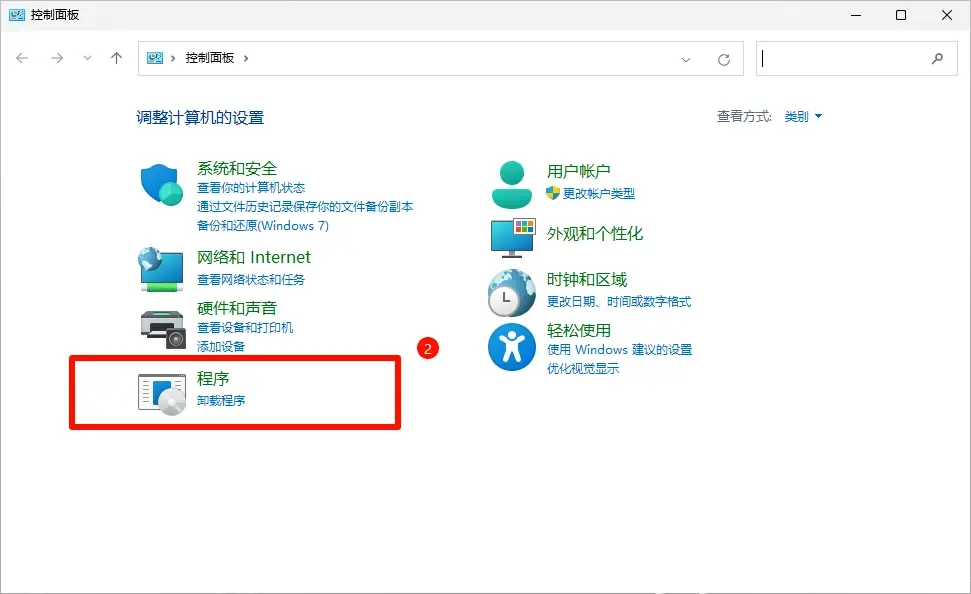Open 系统和安全 shield icon

pos(160,186)
